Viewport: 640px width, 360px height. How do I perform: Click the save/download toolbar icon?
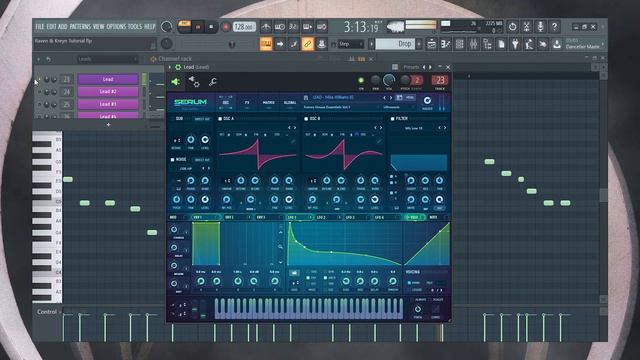[557, 44]
